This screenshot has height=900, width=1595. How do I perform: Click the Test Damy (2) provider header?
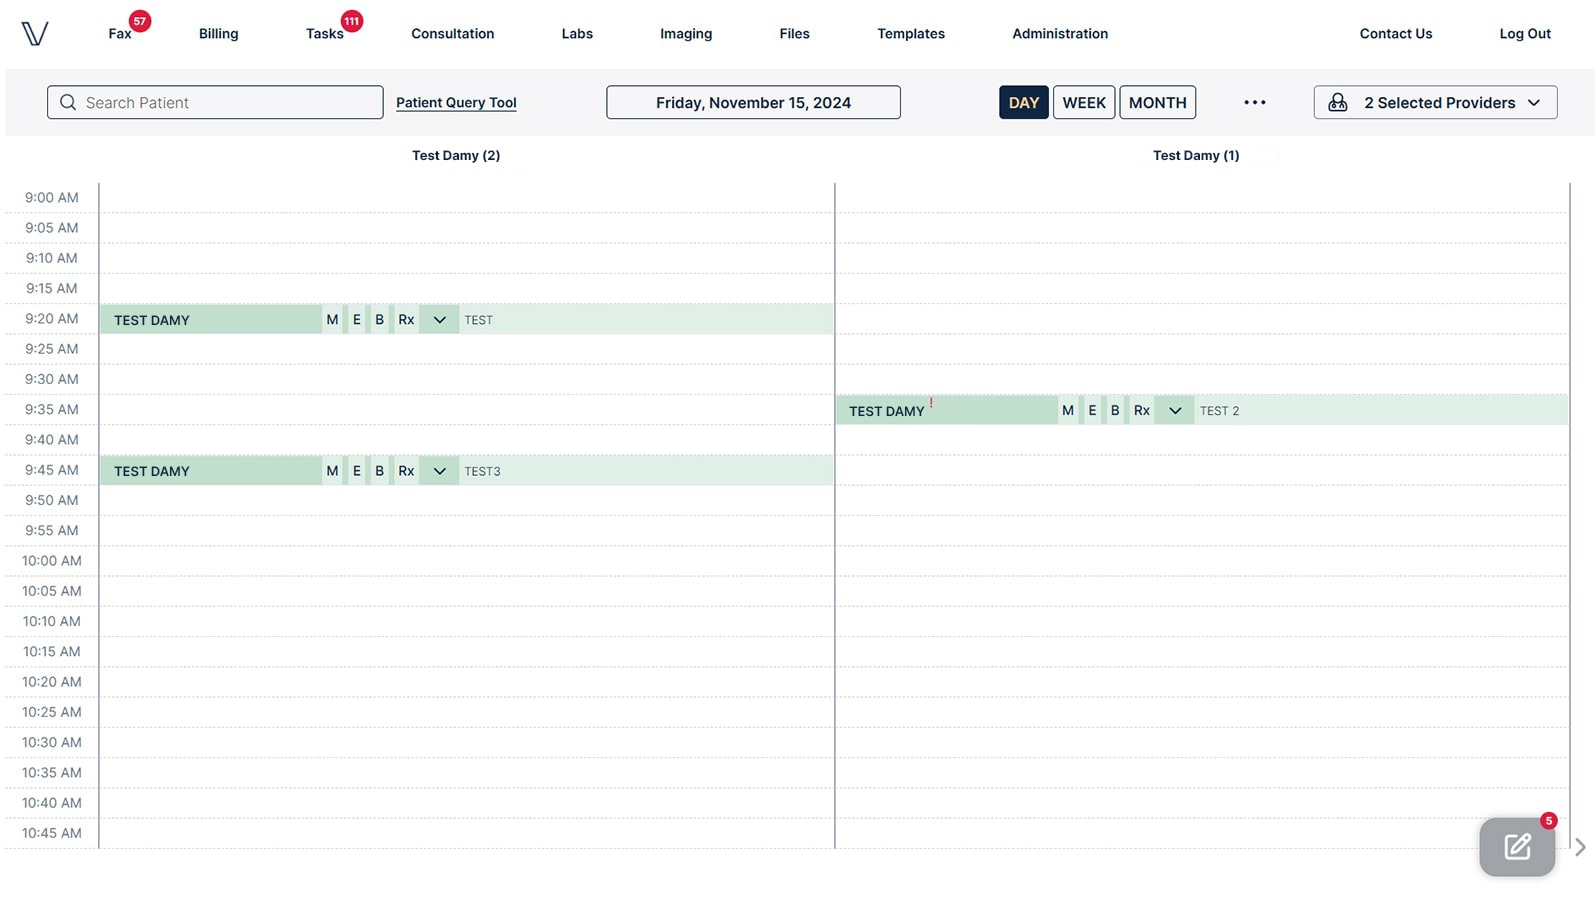point(456,155)
